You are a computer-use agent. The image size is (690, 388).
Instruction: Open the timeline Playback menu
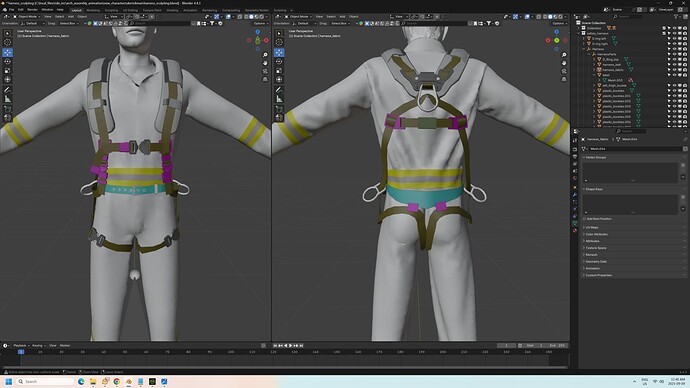click(20, 345)
